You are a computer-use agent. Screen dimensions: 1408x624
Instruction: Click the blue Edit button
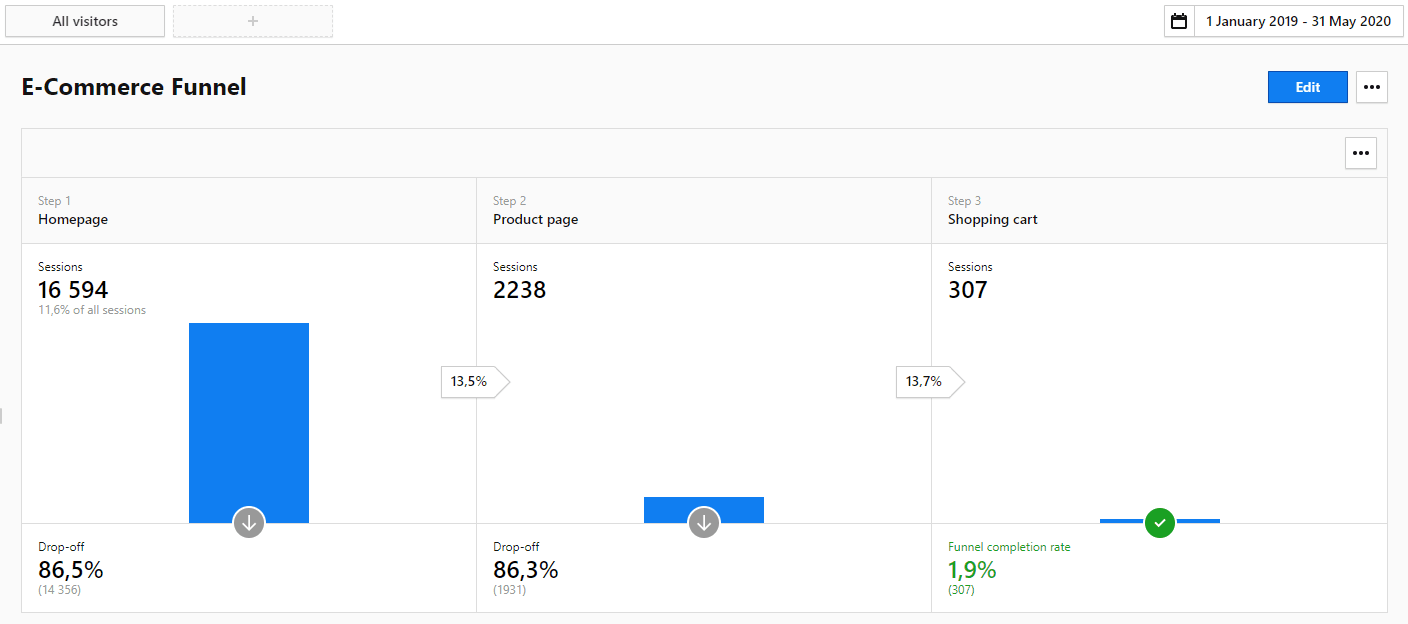tap(1307, 87)
